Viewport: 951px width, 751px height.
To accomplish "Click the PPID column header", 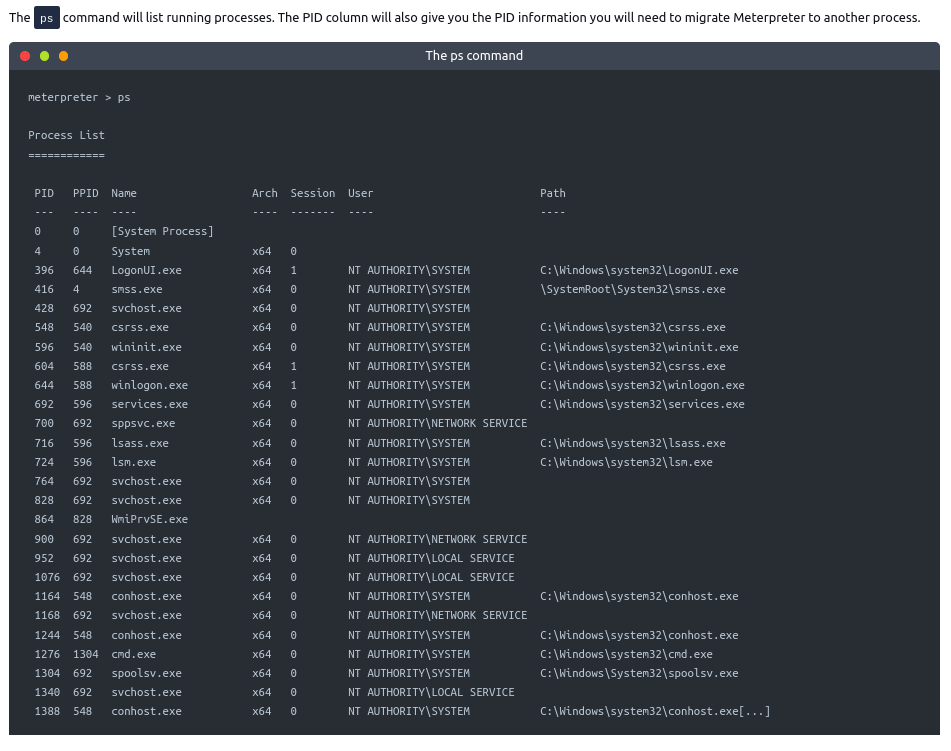I will point(86,194).
